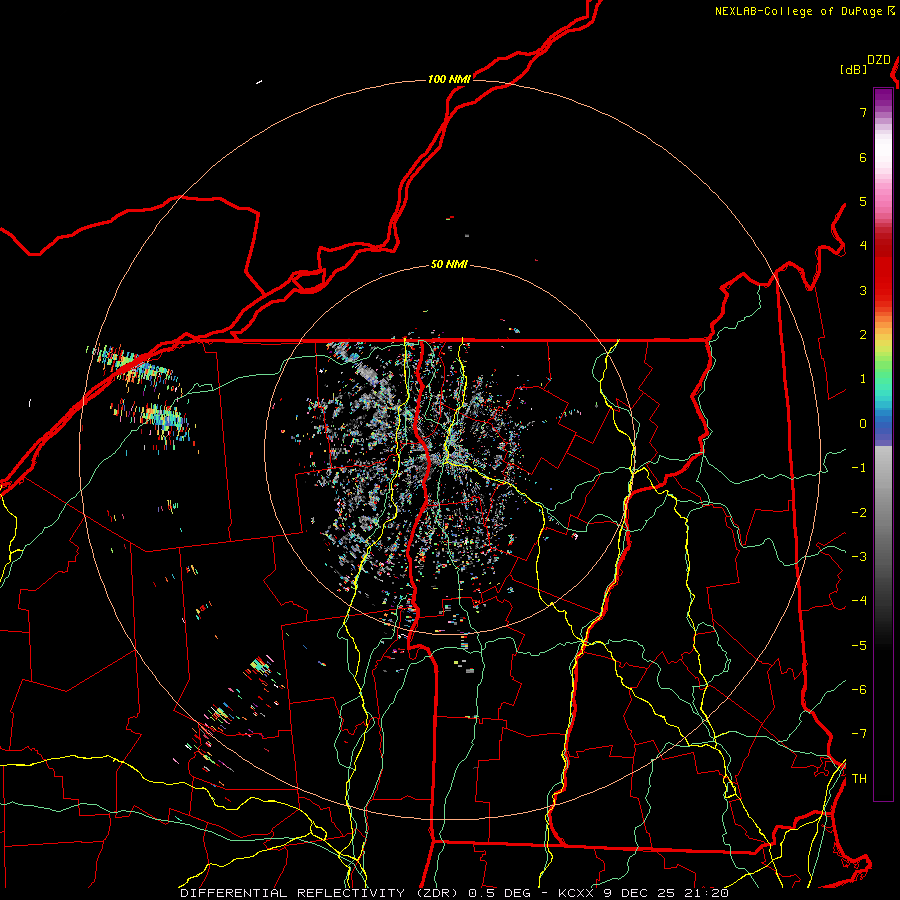Click the -3 value on color scale

pos(859,557)
